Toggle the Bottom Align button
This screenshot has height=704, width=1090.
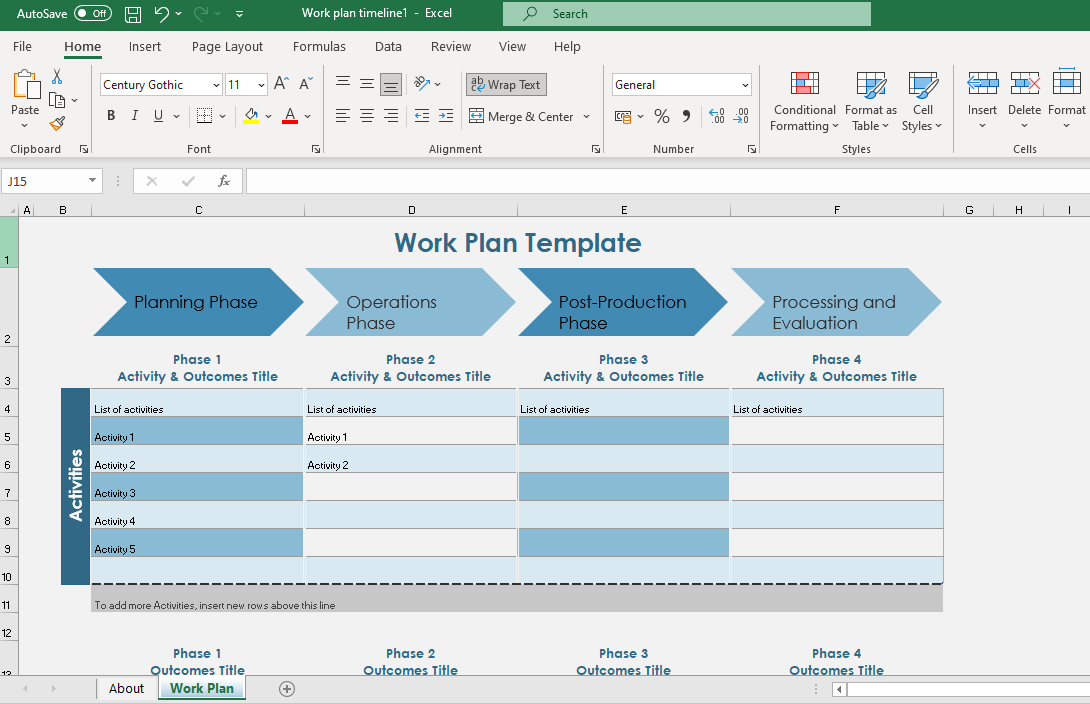pos(391,84)
